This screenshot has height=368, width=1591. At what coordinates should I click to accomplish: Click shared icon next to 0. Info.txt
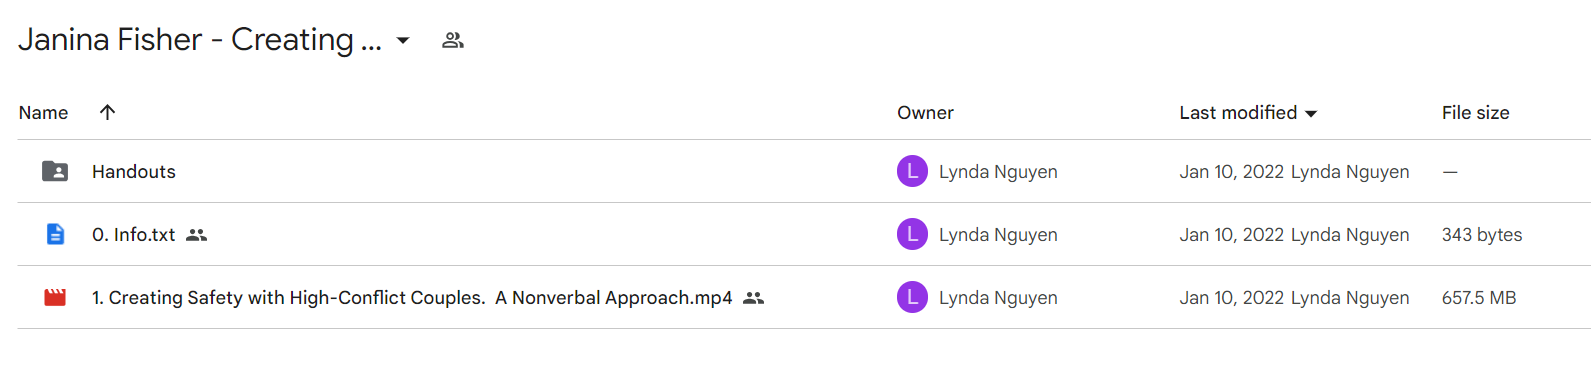(x=197, y=235)
